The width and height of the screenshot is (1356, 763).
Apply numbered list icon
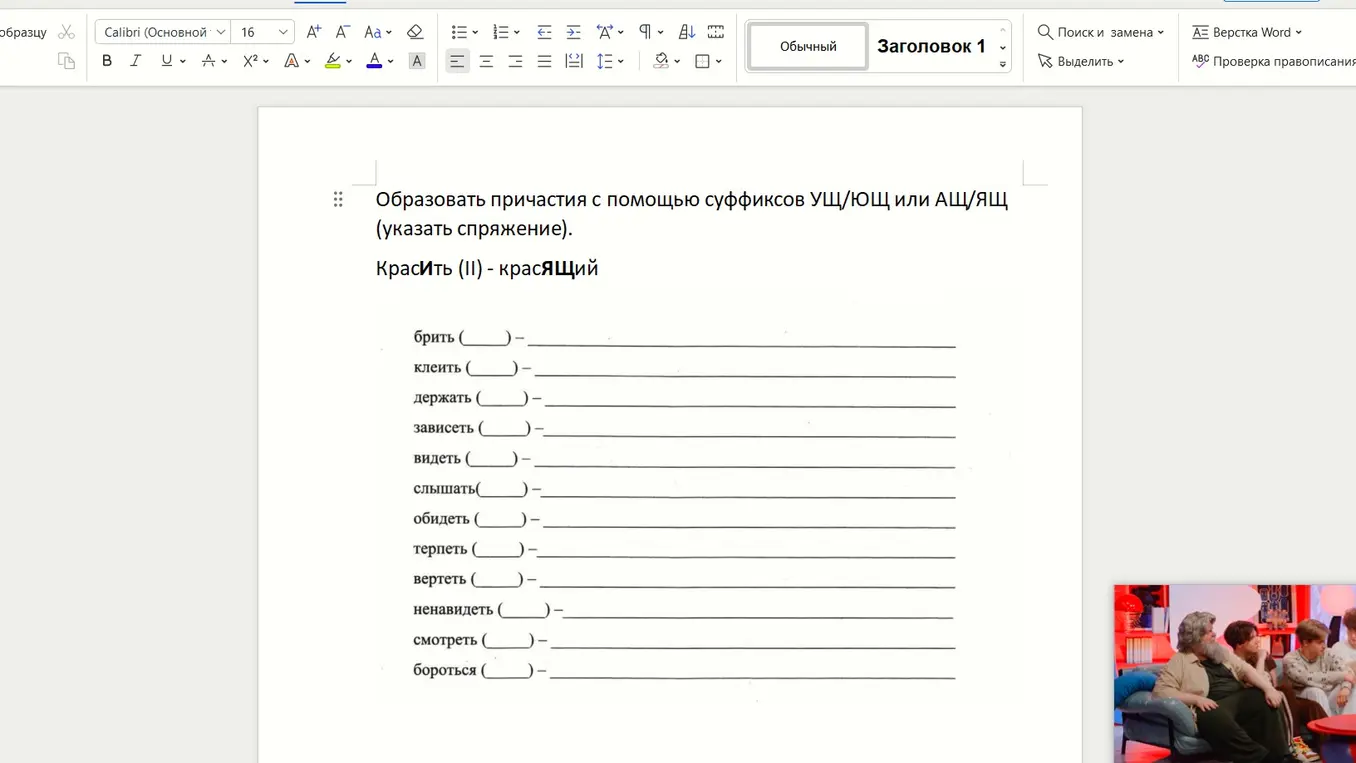(501, 32)
